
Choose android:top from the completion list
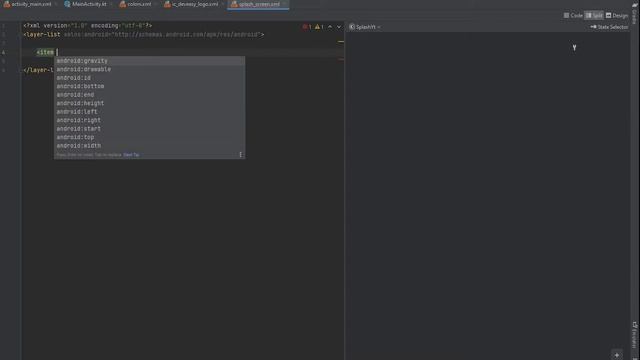tap(149, 137)
